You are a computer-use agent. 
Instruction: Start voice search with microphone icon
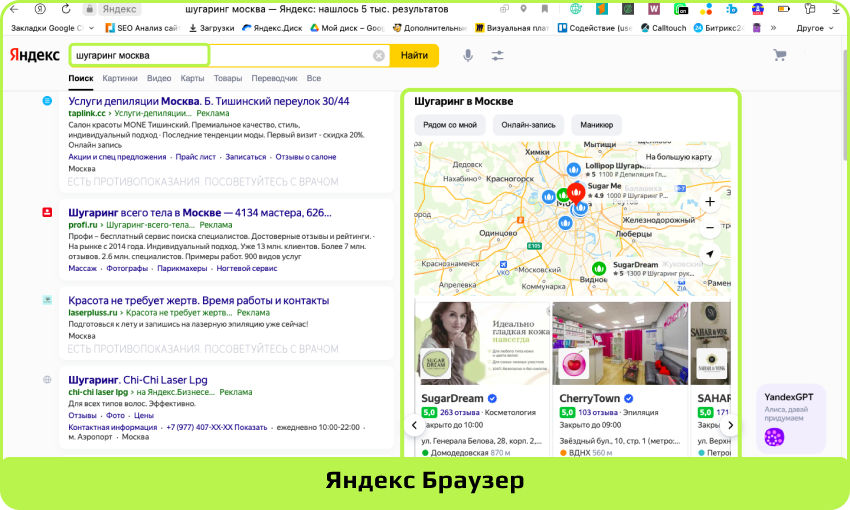point(468,55)
